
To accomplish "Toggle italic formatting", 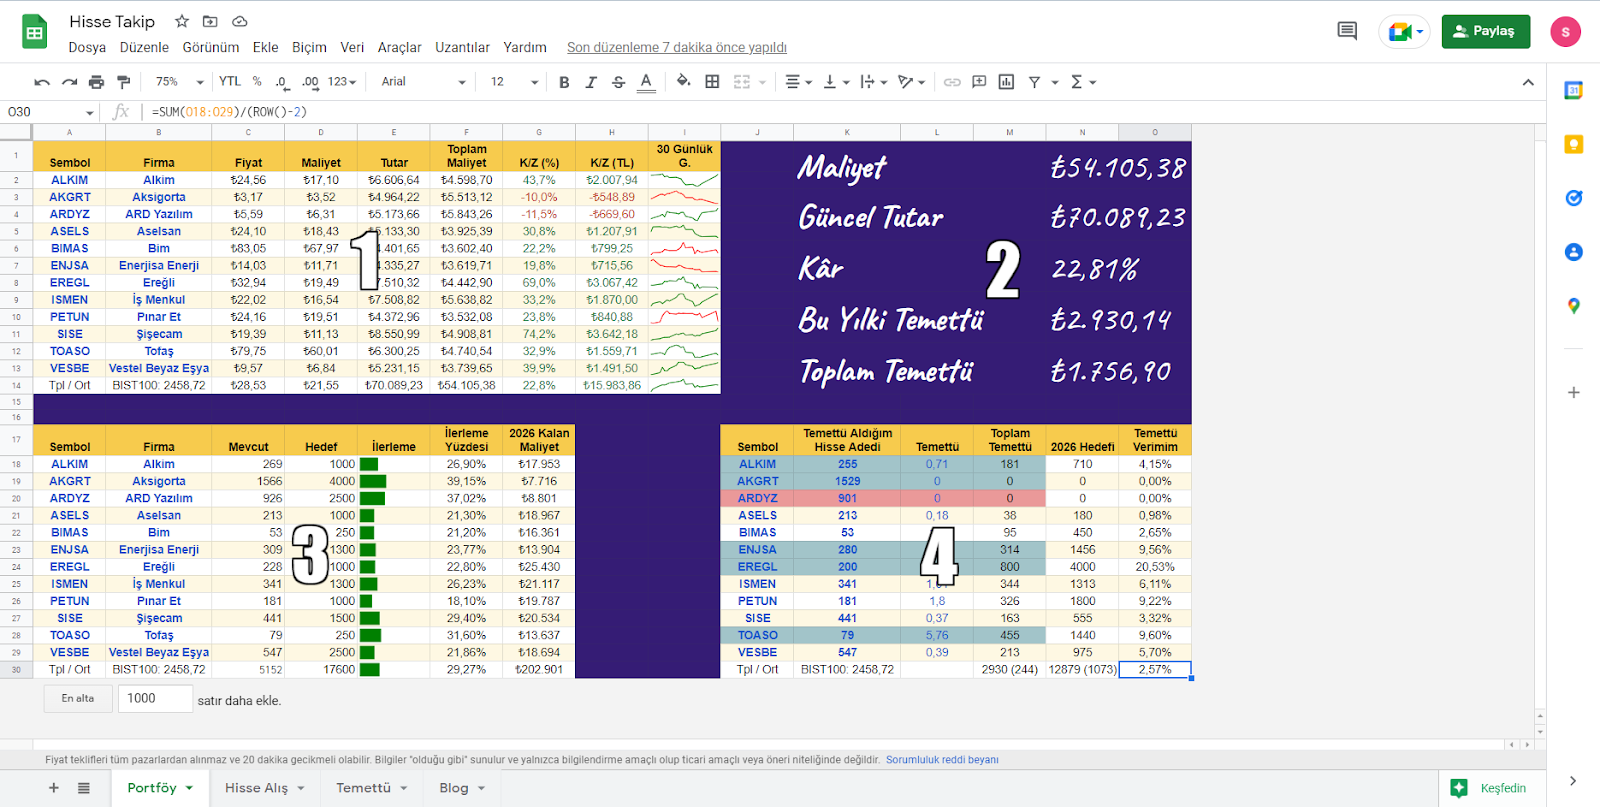I will [x=591, y=82].
